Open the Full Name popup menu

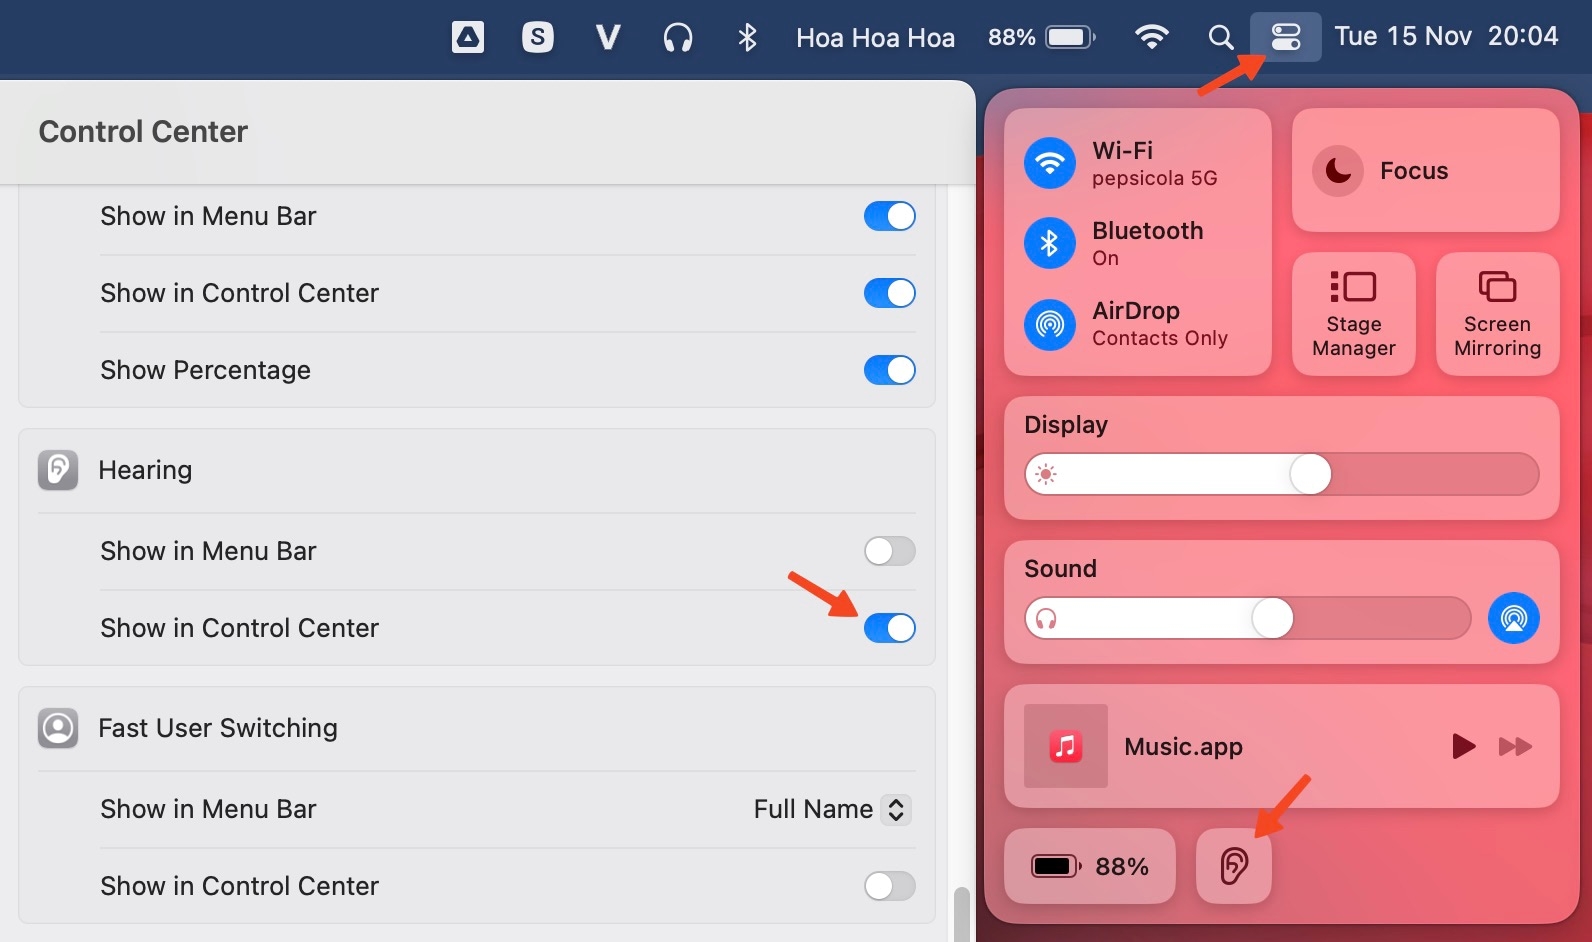832,809
